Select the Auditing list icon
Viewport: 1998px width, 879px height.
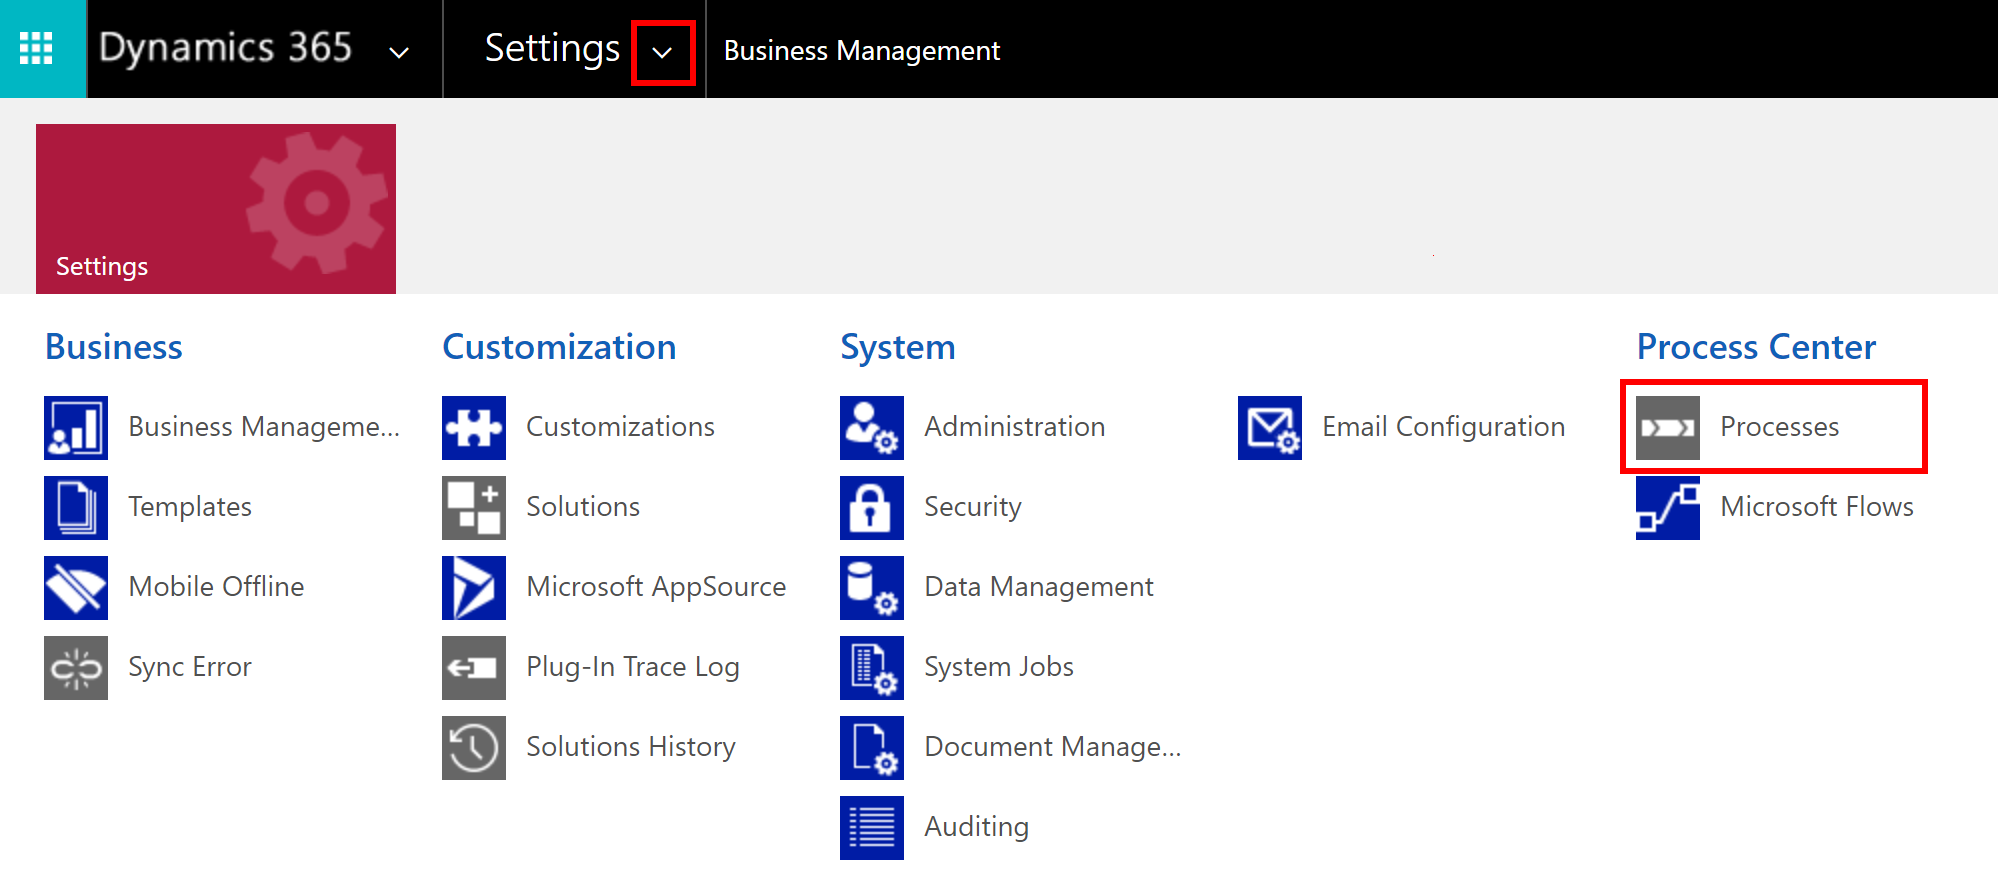tap(871, 827)
